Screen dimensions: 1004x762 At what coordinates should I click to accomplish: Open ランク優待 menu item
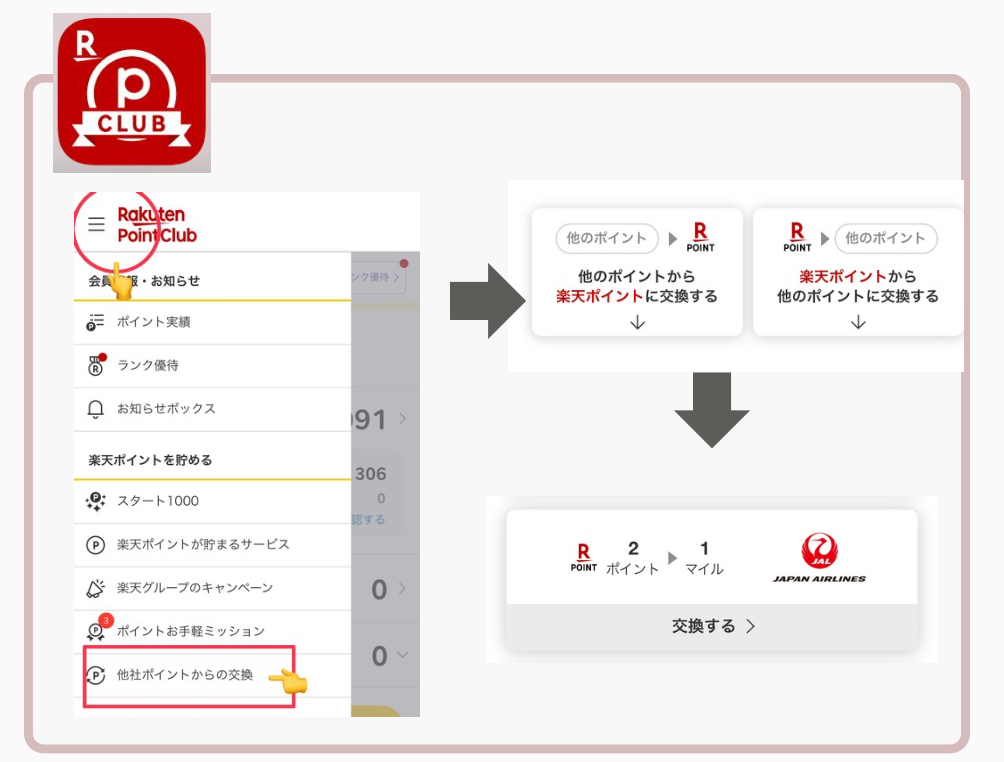213,366
